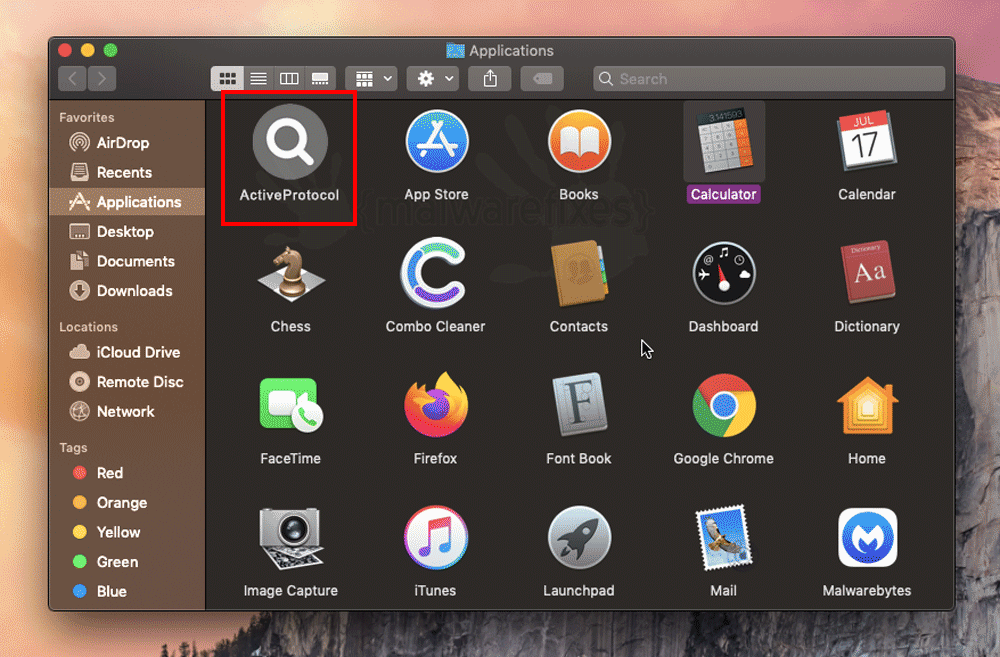Select the ActiveProtocol app icon
The height and width of the screenshot is (657, 1000).
pos(290,142)
